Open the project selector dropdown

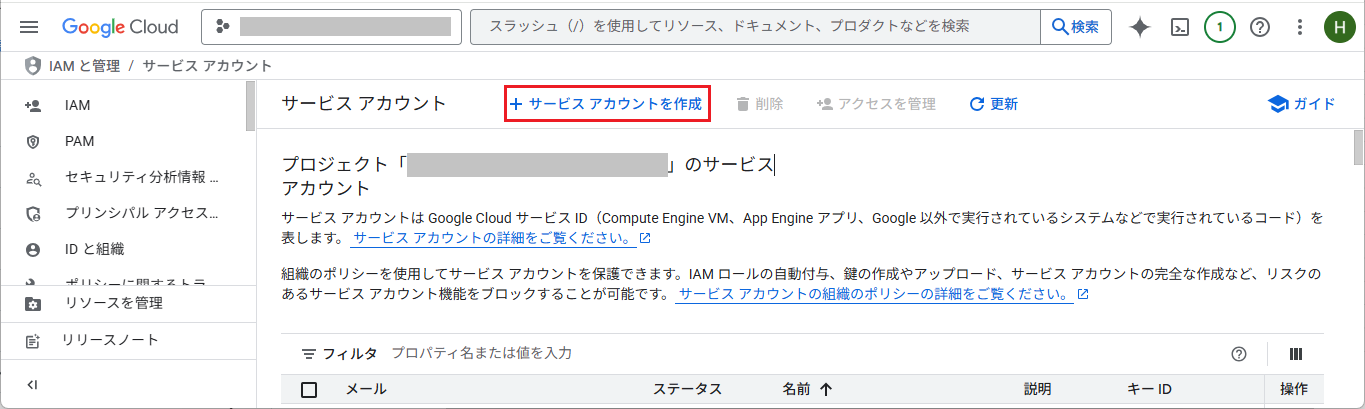coord(332,27)
